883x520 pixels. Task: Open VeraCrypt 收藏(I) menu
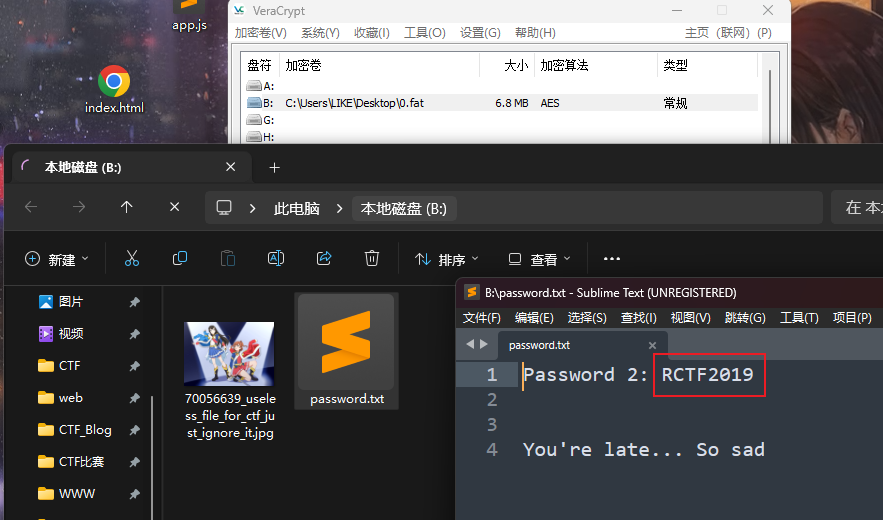coord(372,33)
